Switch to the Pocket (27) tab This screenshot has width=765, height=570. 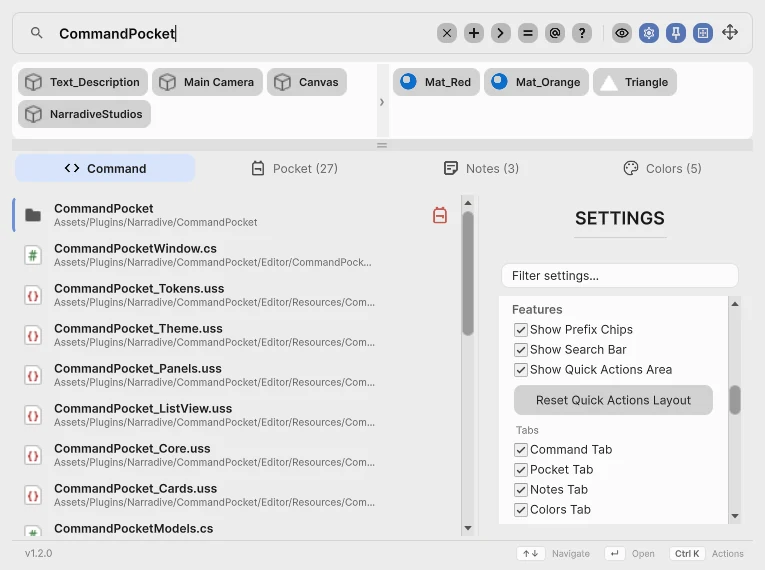tap(294, 168)
